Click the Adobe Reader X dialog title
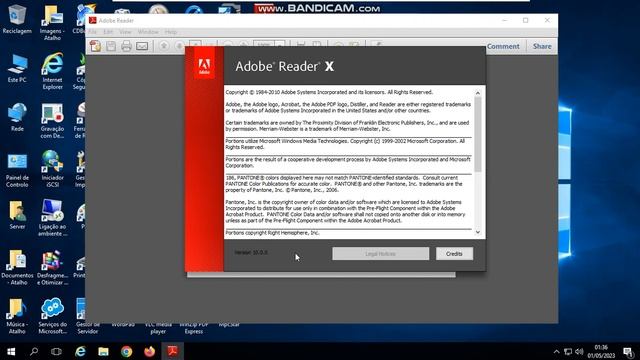 point(284,66)
